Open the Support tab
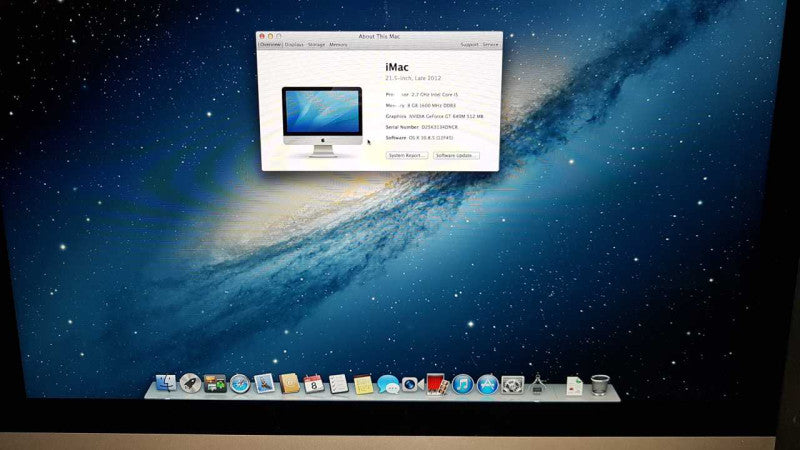 469,45
